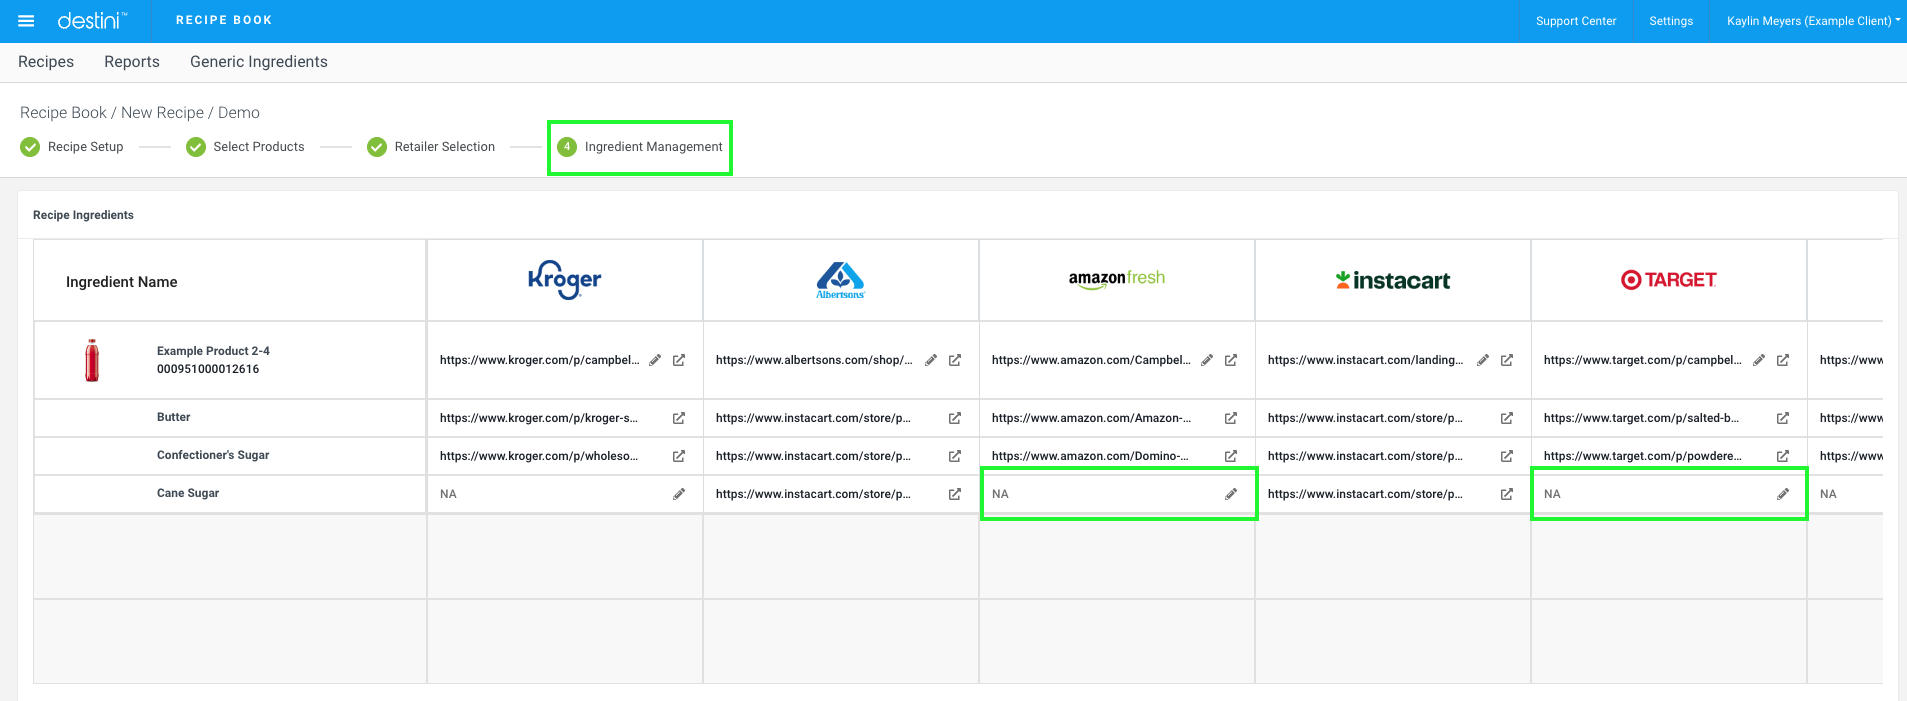Edit Instacart link for Example Product 2-4

click(1483, 360)
